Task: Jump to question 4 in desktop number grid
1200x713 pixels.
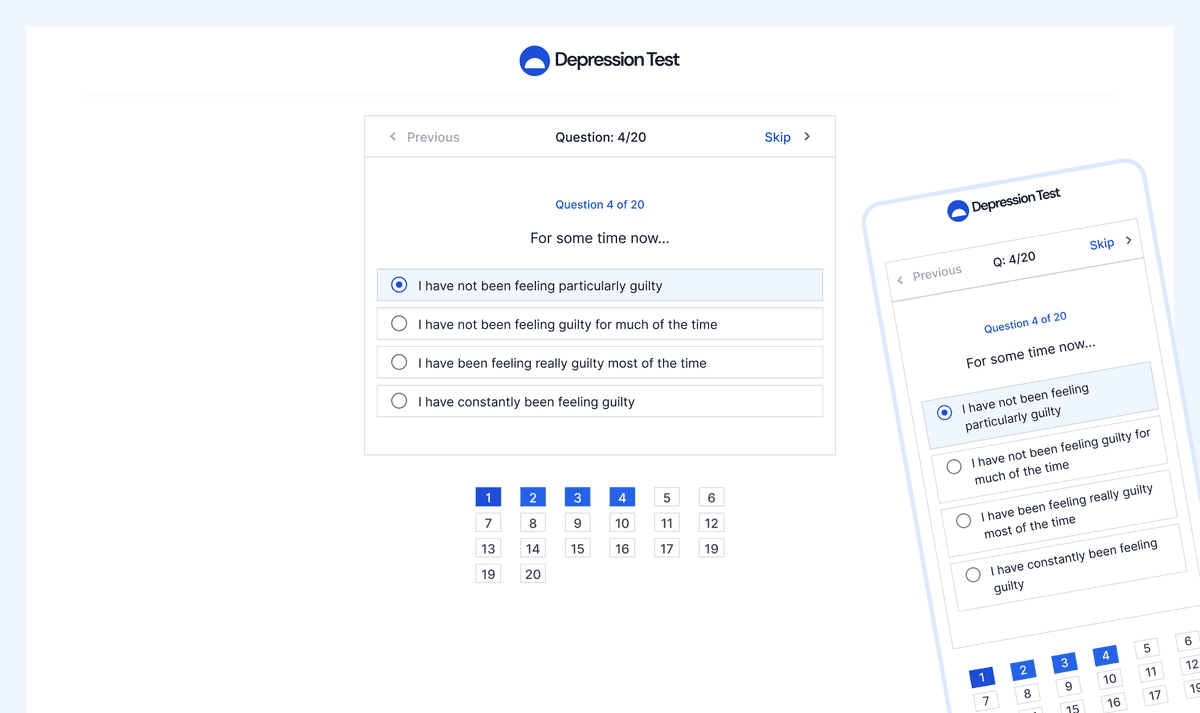Action: tap(622, 497)
